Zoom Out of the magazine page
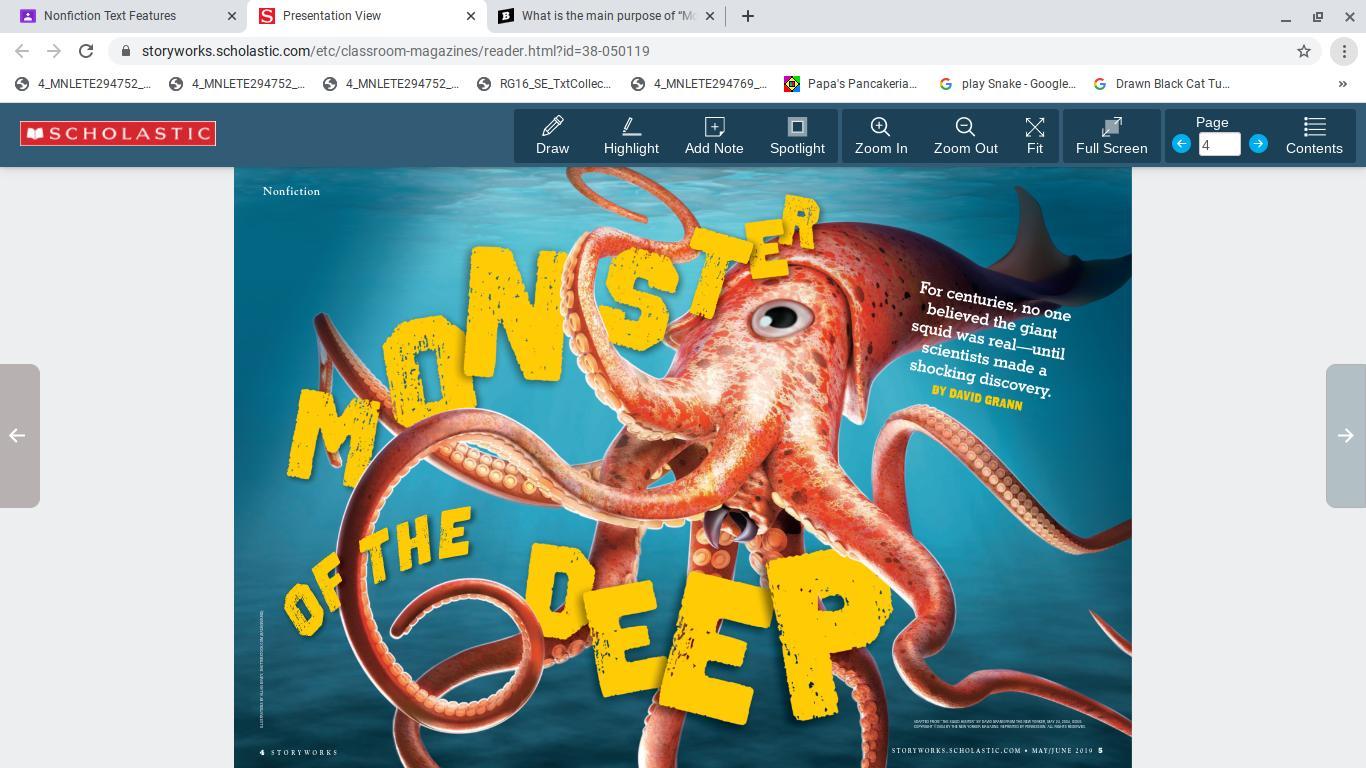1366x768 pixels. 965,135
